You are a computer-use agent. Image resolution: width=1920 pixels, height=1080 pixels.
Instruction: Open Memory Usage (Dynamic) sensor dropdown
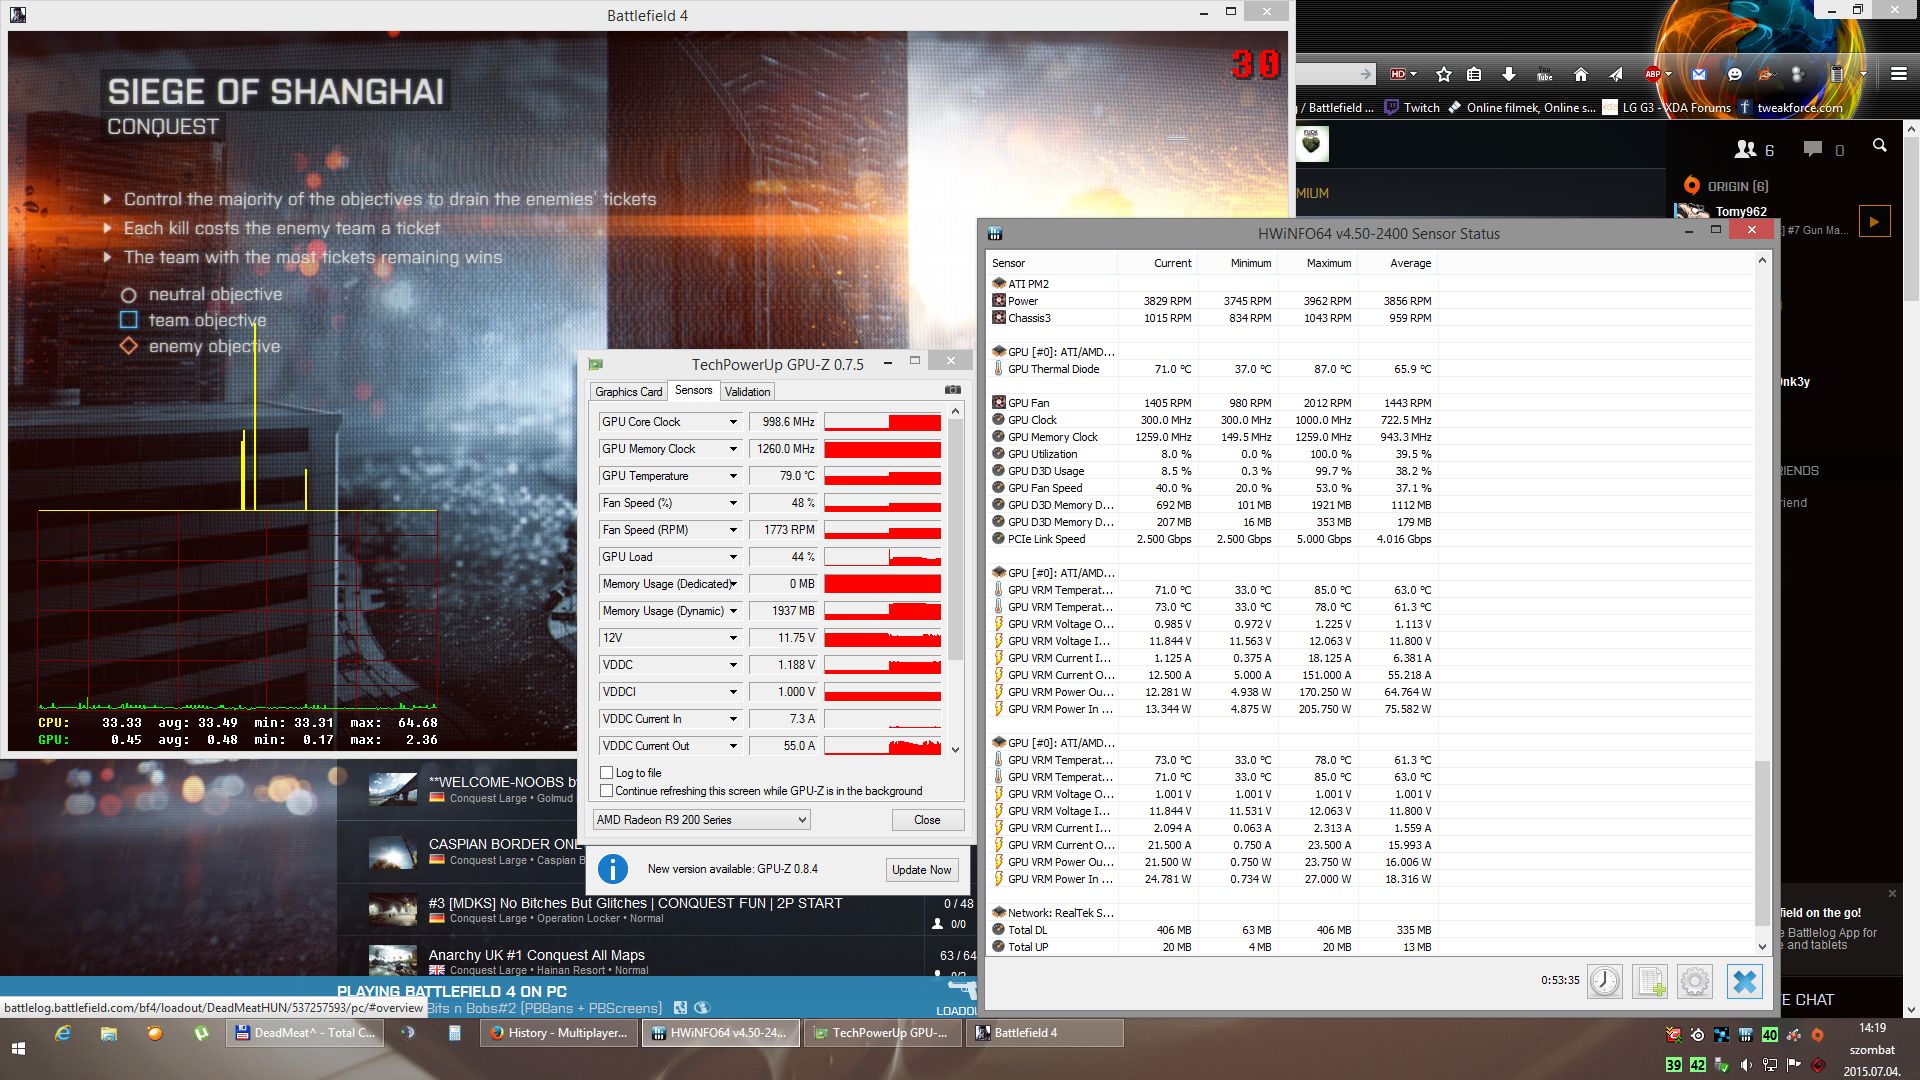733,611
